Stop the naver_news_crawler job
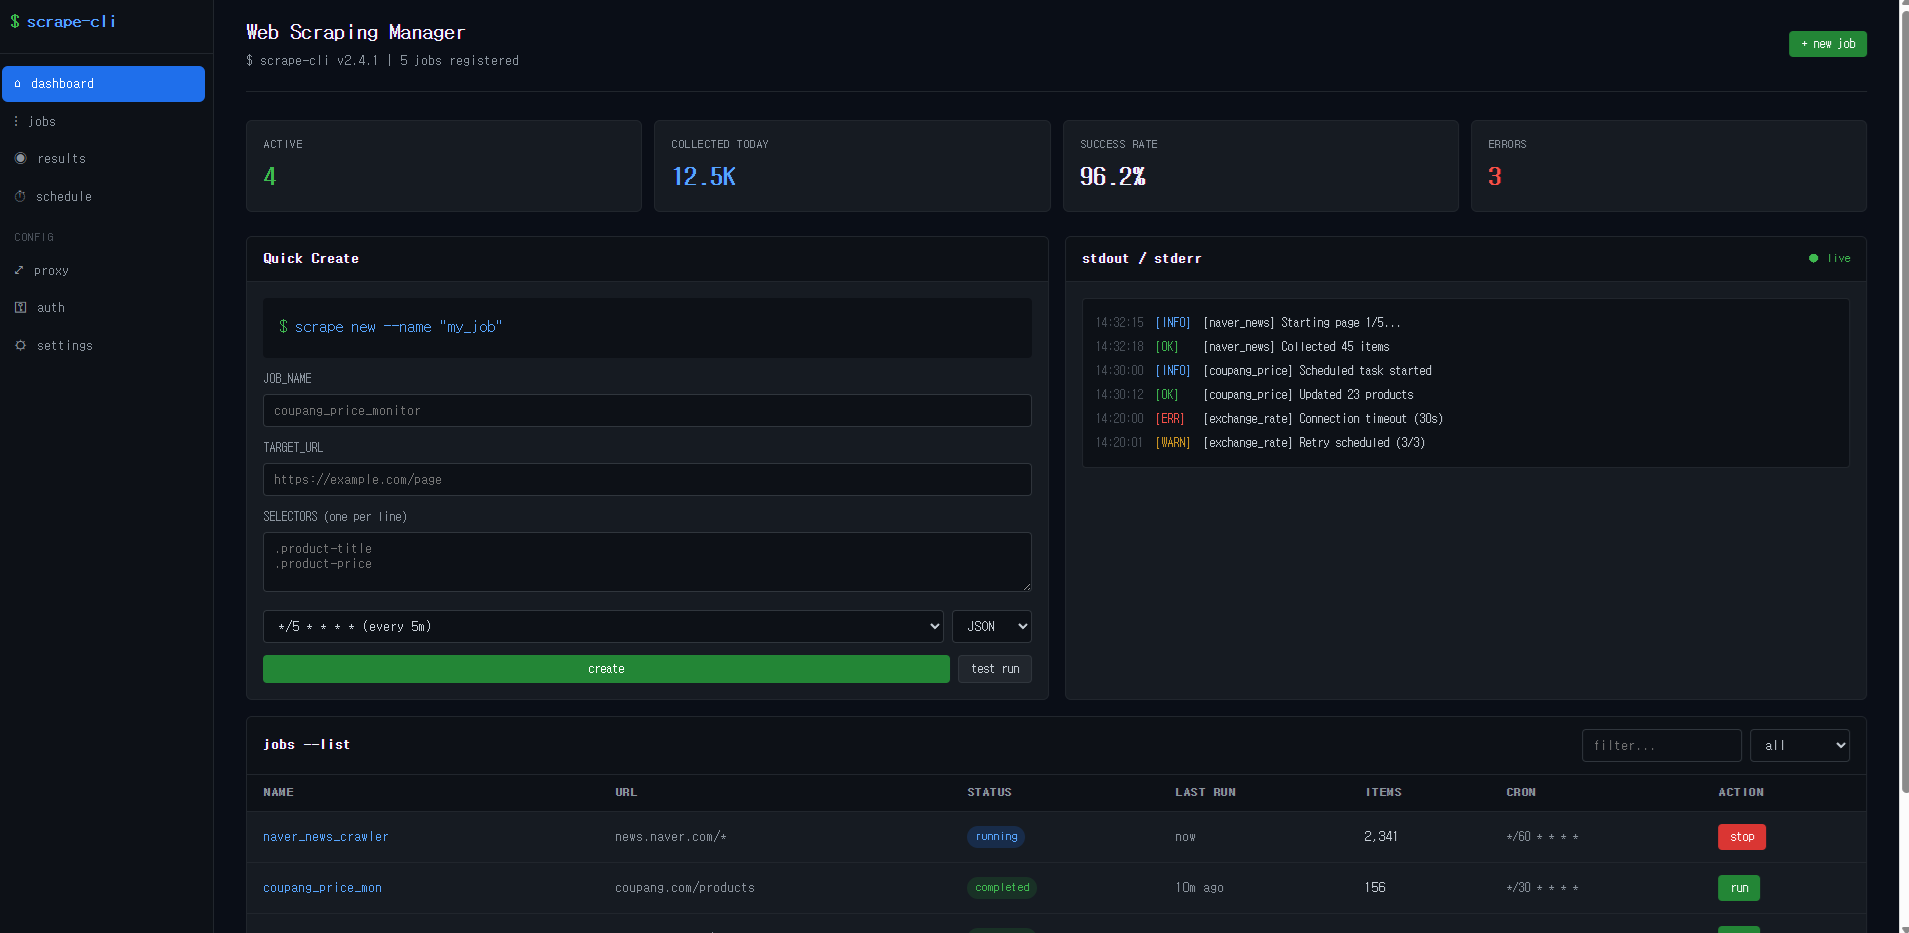 [1741, 837]
